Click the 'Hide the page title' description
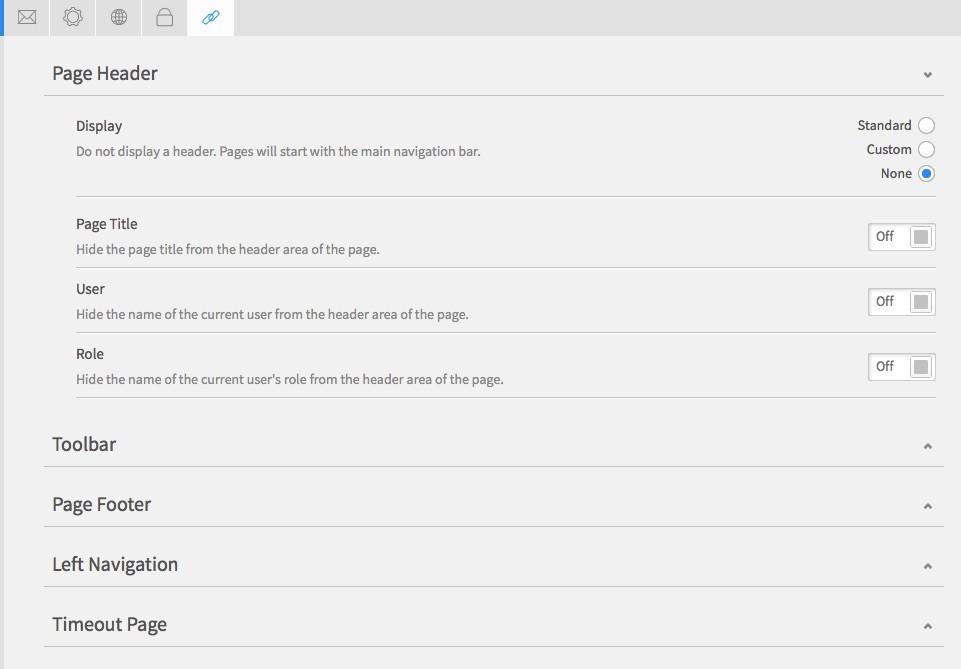The width and height of the screenshot is (961, 669). click(228, 249)
